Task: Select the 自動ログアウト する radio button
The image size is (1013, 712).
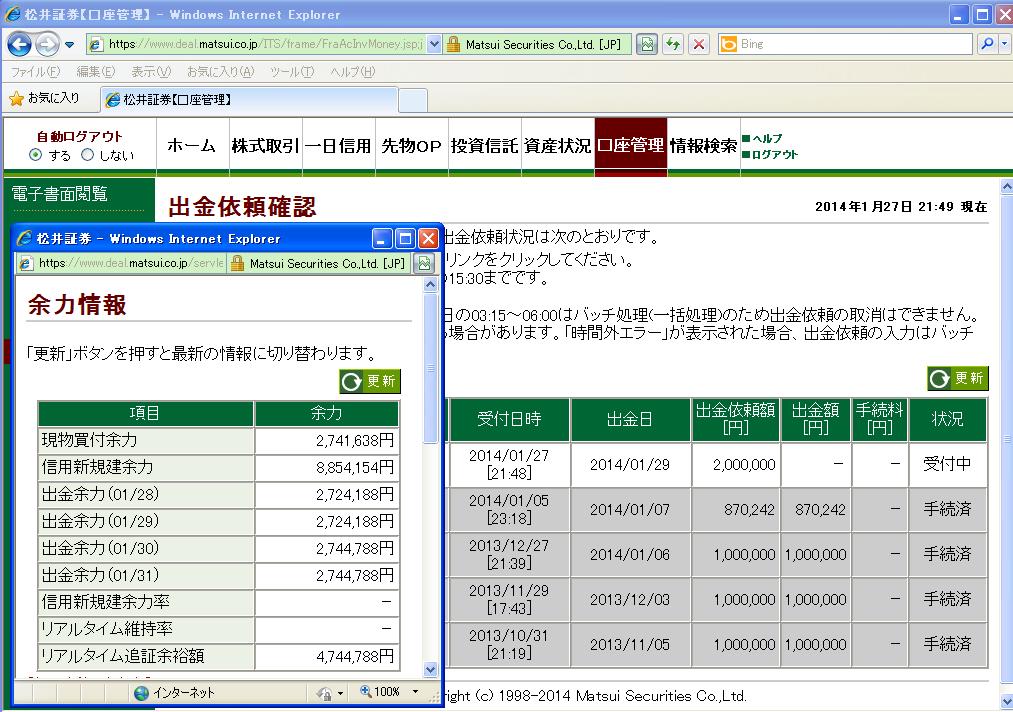Action: pyautogui.click(x=36, y=155)
